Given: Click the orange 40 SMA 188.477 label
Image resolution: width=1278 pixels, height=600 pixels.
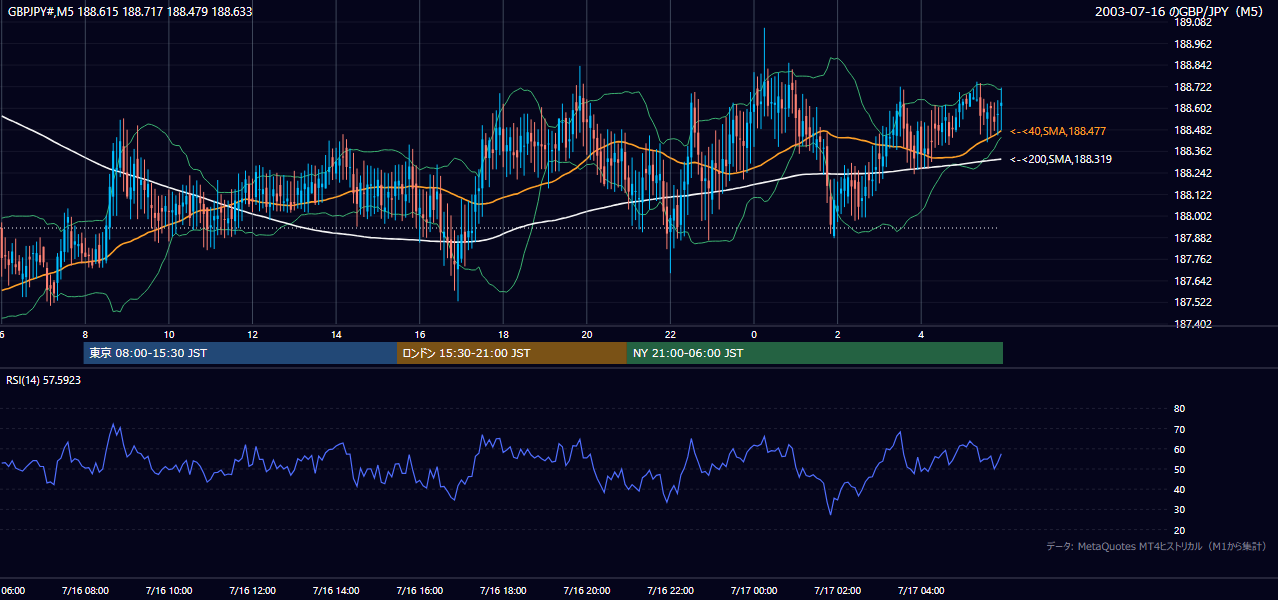Looking at the screenshot, I should coord(1058,131).
